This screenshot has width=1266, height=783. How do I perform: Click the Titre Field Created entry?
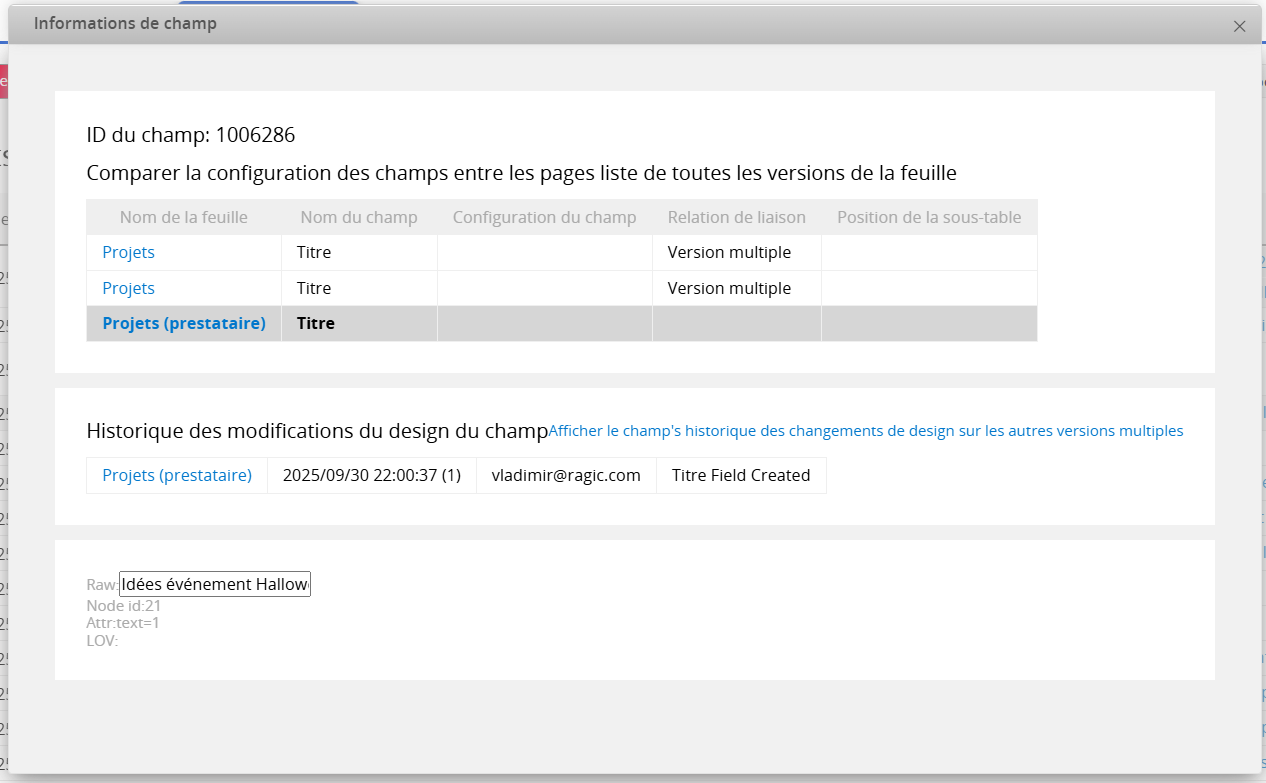(x=740, y=475)
